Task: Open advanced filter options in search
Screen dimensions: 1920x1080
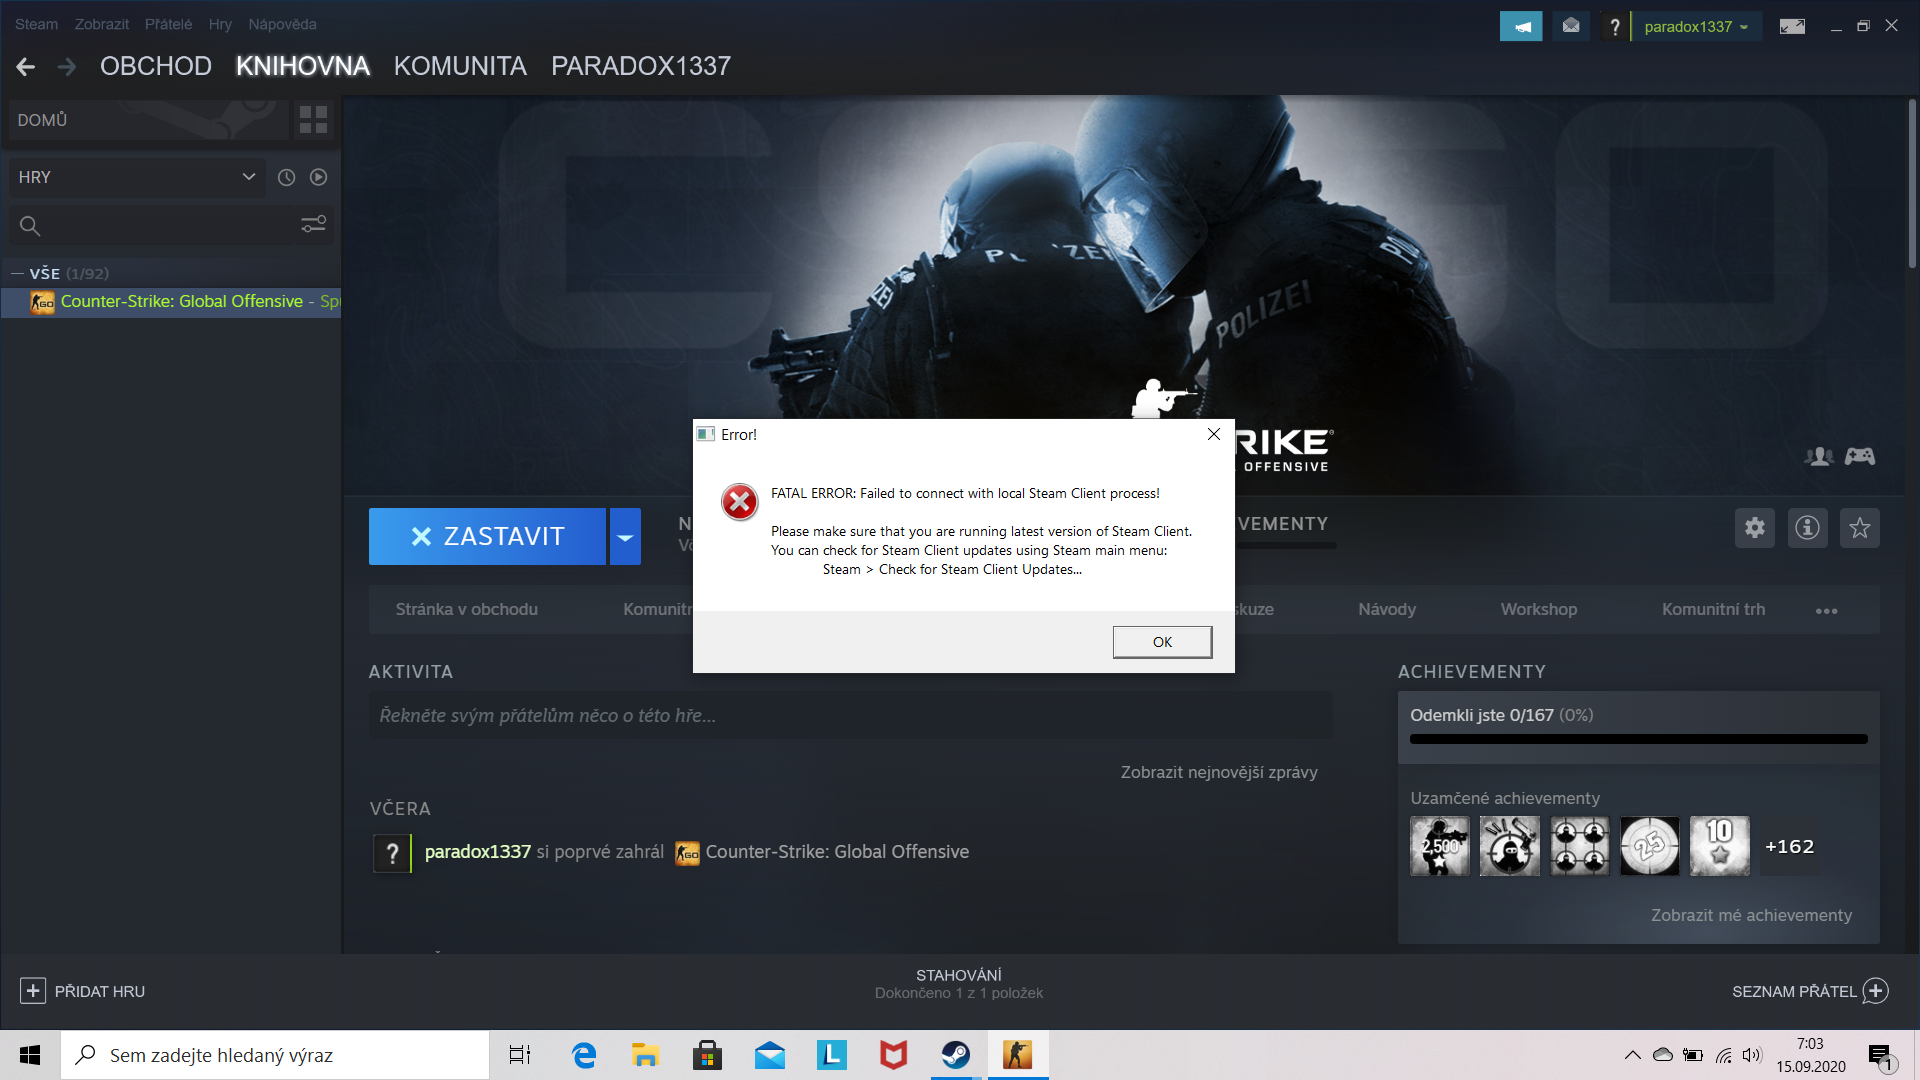Action: [x=313, y=225]
